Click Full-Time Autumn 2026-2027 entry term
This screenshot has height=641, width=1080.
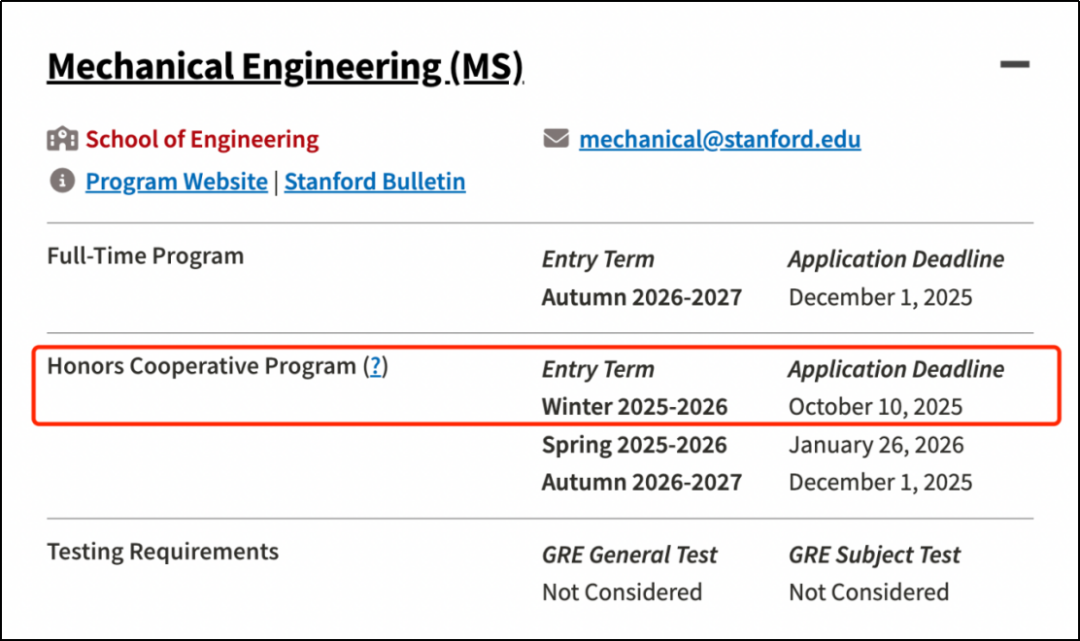[642, 297]
